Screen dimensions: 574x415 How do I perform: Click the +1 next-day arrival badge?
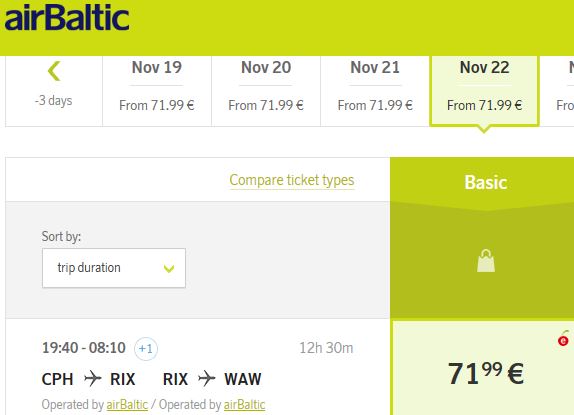click(146, 349)
